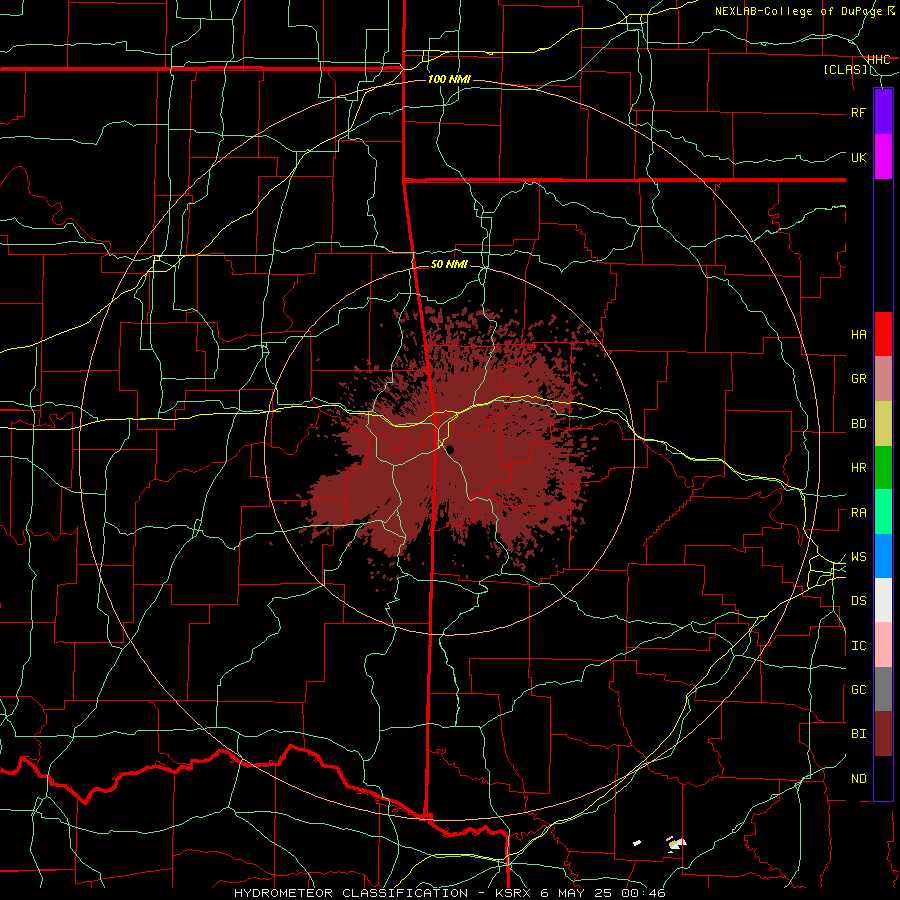Click the UK magenta legend color swatch
The image size is (900, 900).
point(883,157)
